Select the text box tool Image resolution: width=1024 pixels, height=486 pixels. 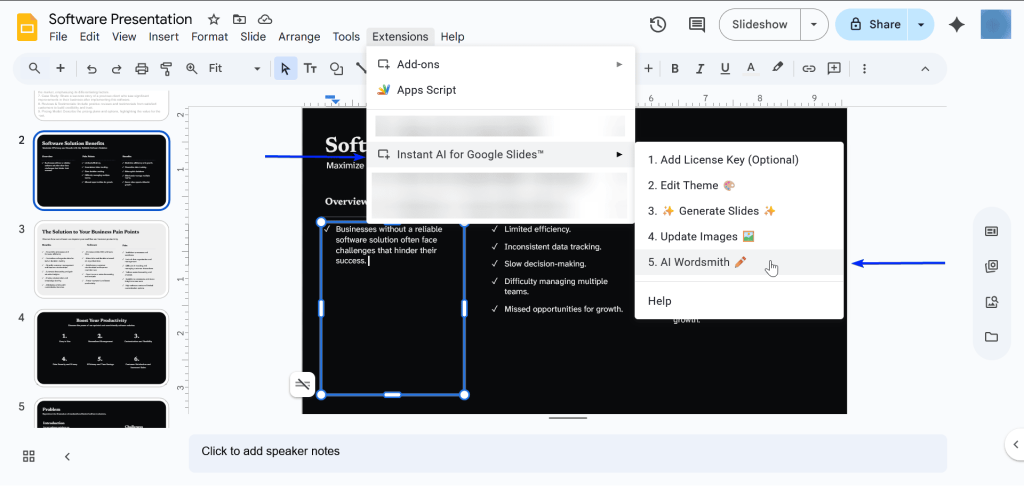point(311,69)
